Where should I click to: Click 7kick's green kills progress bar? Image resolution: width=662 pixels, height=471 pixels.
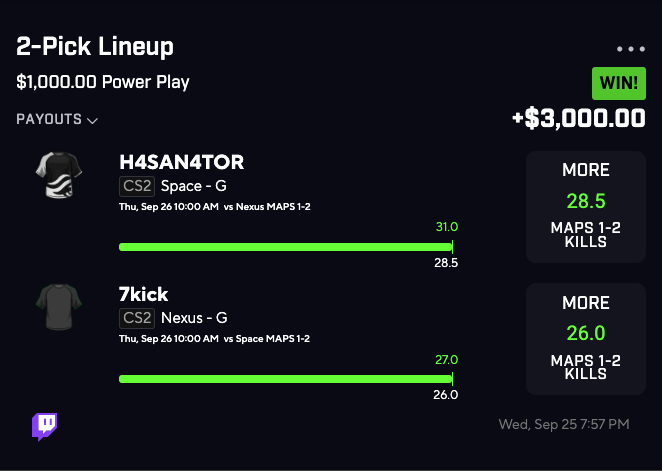click(x=285, y=378)
